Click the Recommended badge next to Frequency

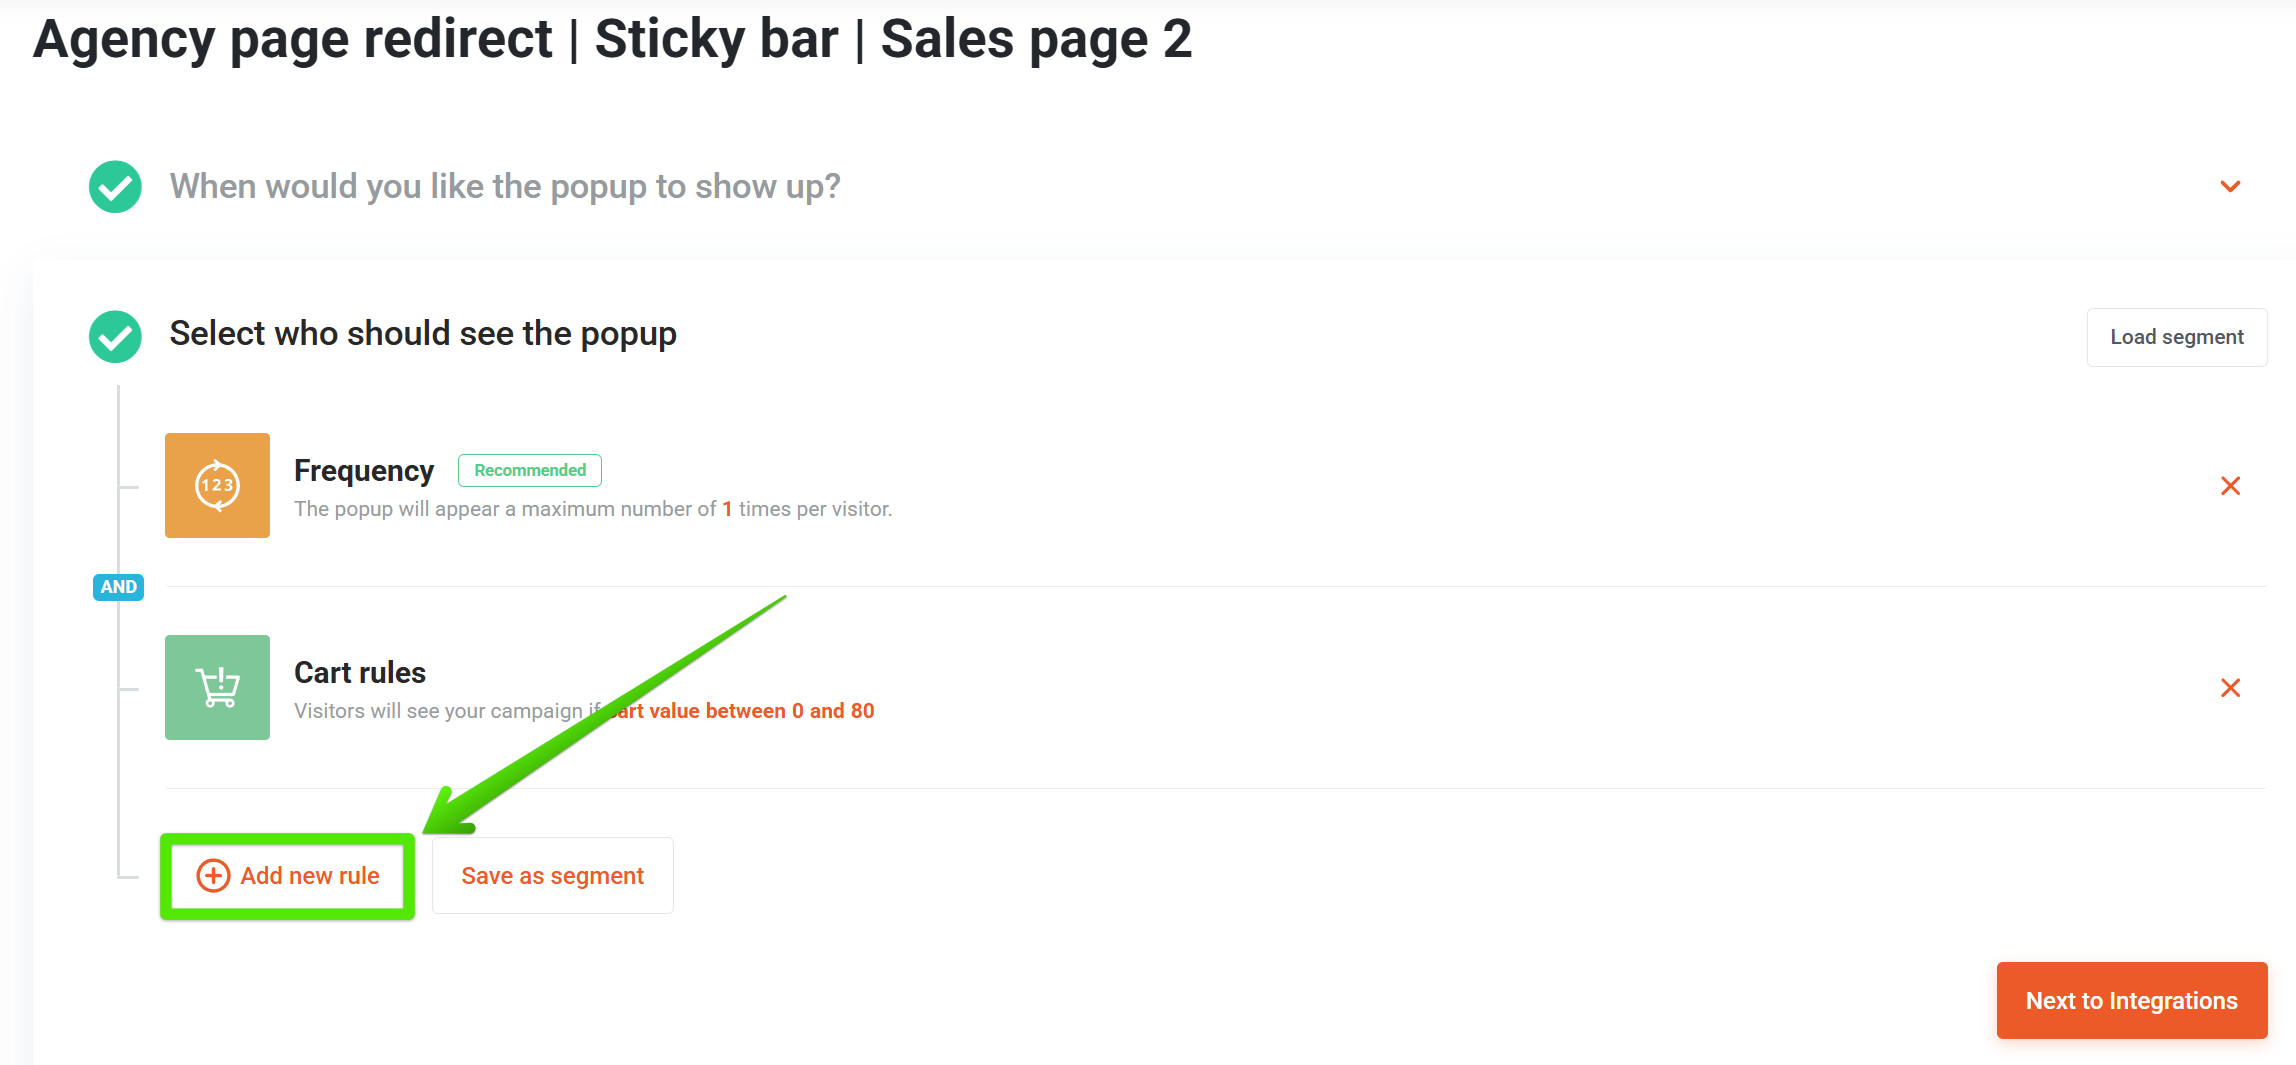tap(530, 470)
